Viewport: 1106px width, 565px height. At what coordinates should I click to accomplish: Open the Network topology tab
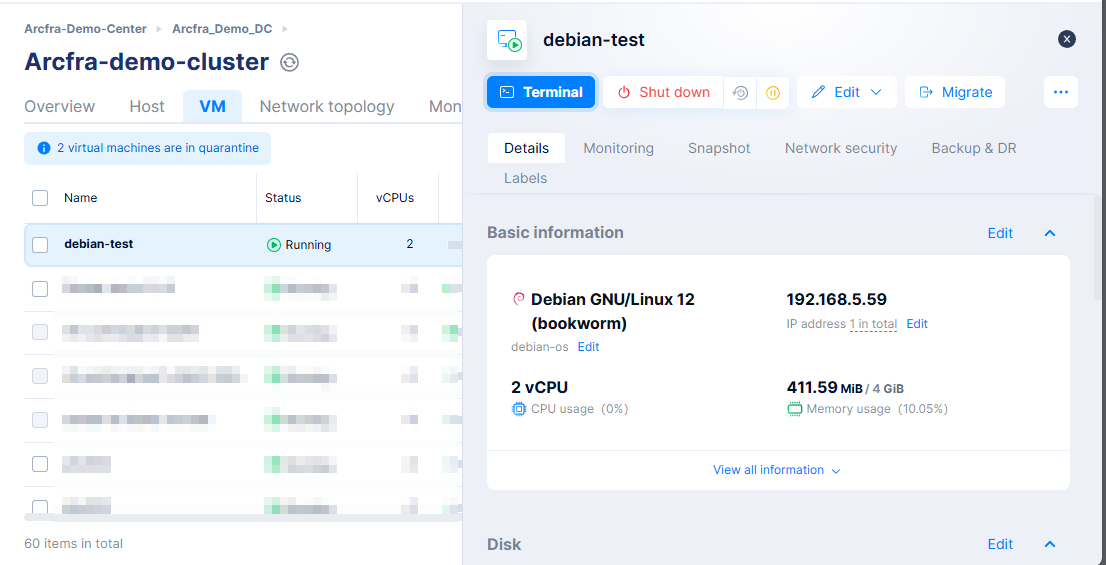tap(326, 106)
